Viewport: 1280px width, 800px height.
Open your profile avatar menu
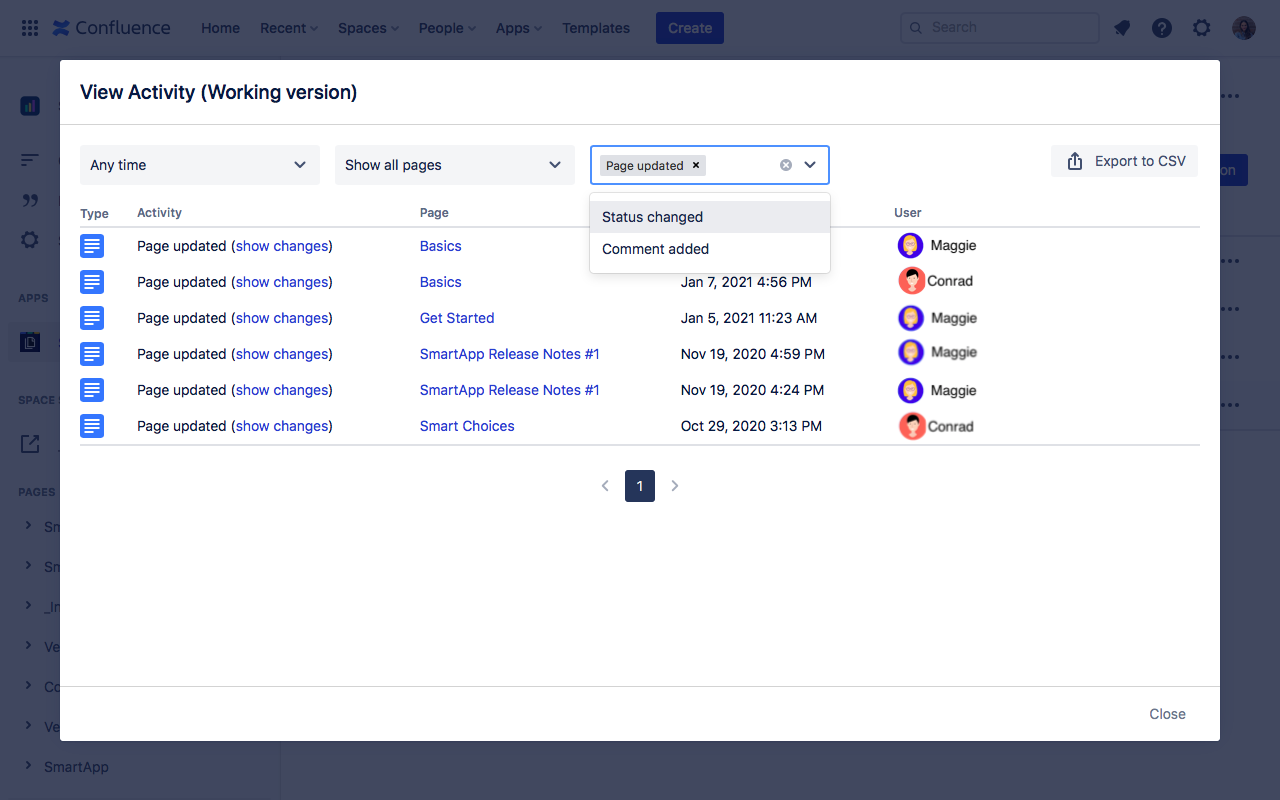(1242, 27)
